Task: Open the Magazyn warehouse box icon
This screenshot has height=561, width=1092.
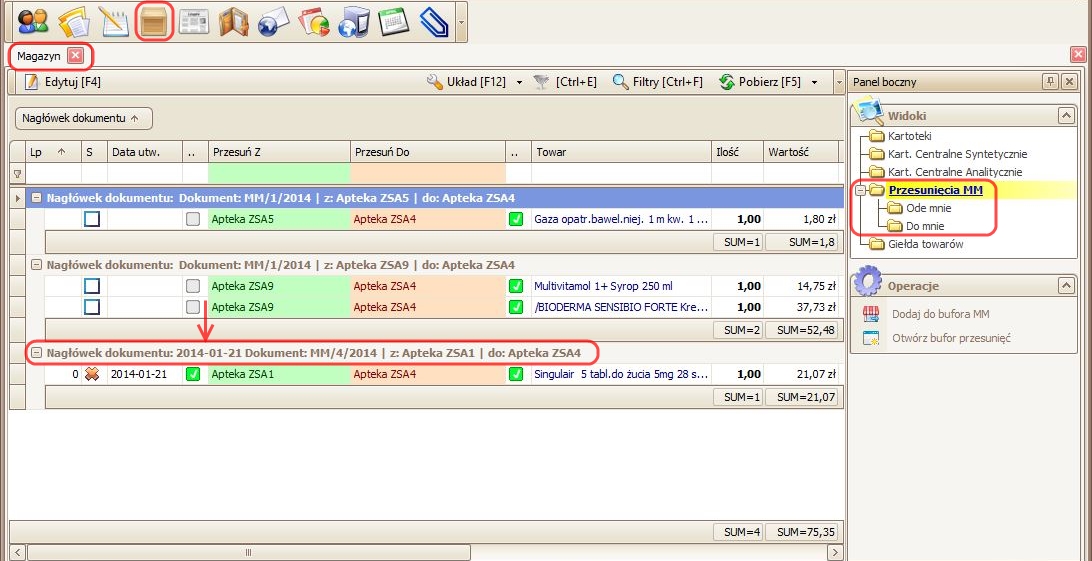Action: (x=154, y=21)
